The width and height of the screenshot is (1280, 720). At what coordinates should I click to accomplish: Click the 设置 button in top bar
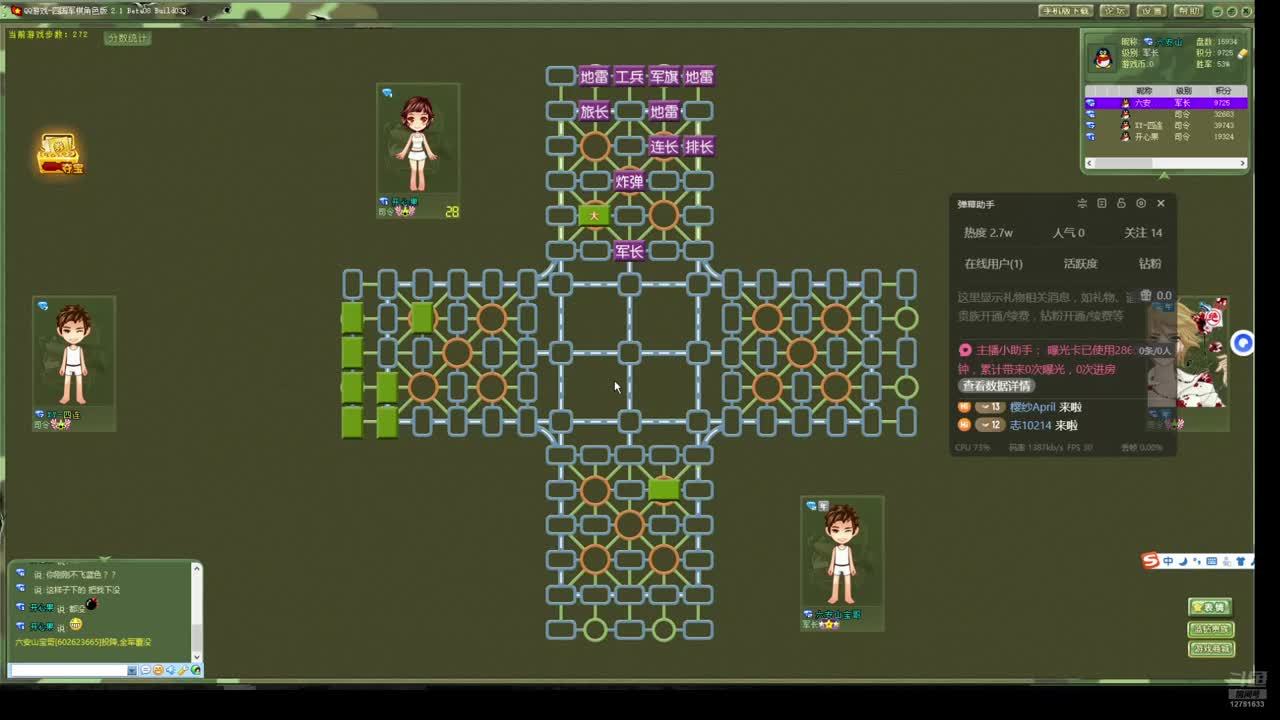pyautogui.click(x=1151, y=11)
